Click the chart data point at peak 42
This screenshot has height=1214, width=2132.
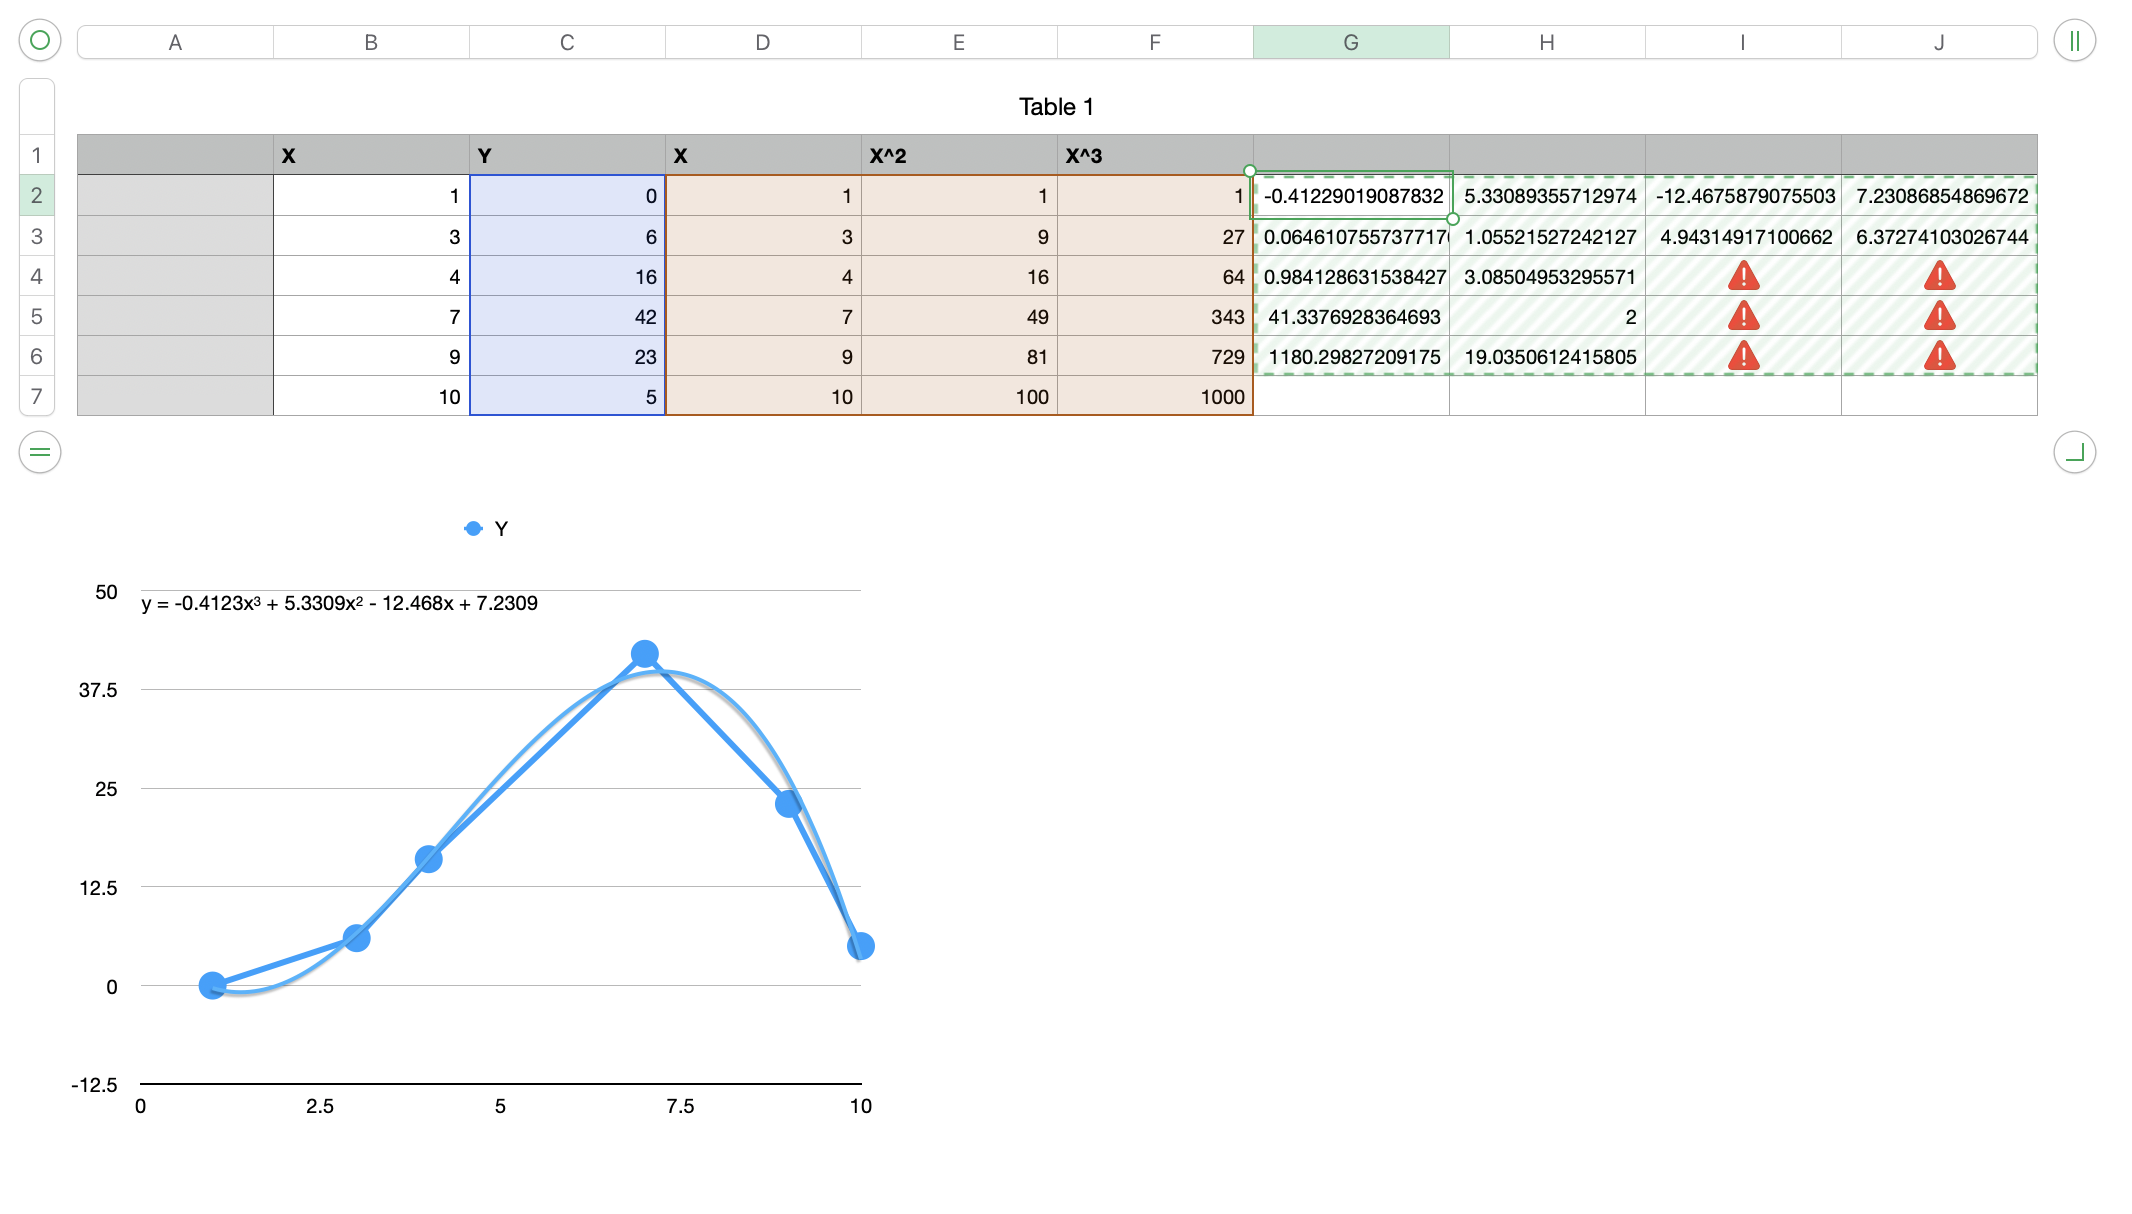point(645,654)
